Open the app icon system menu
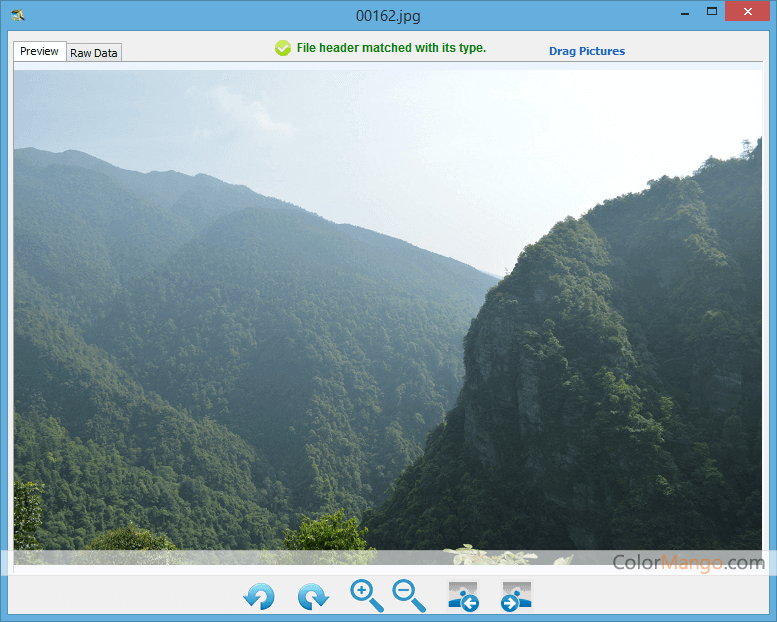777x622 pixels. click(x=17, y=15)
